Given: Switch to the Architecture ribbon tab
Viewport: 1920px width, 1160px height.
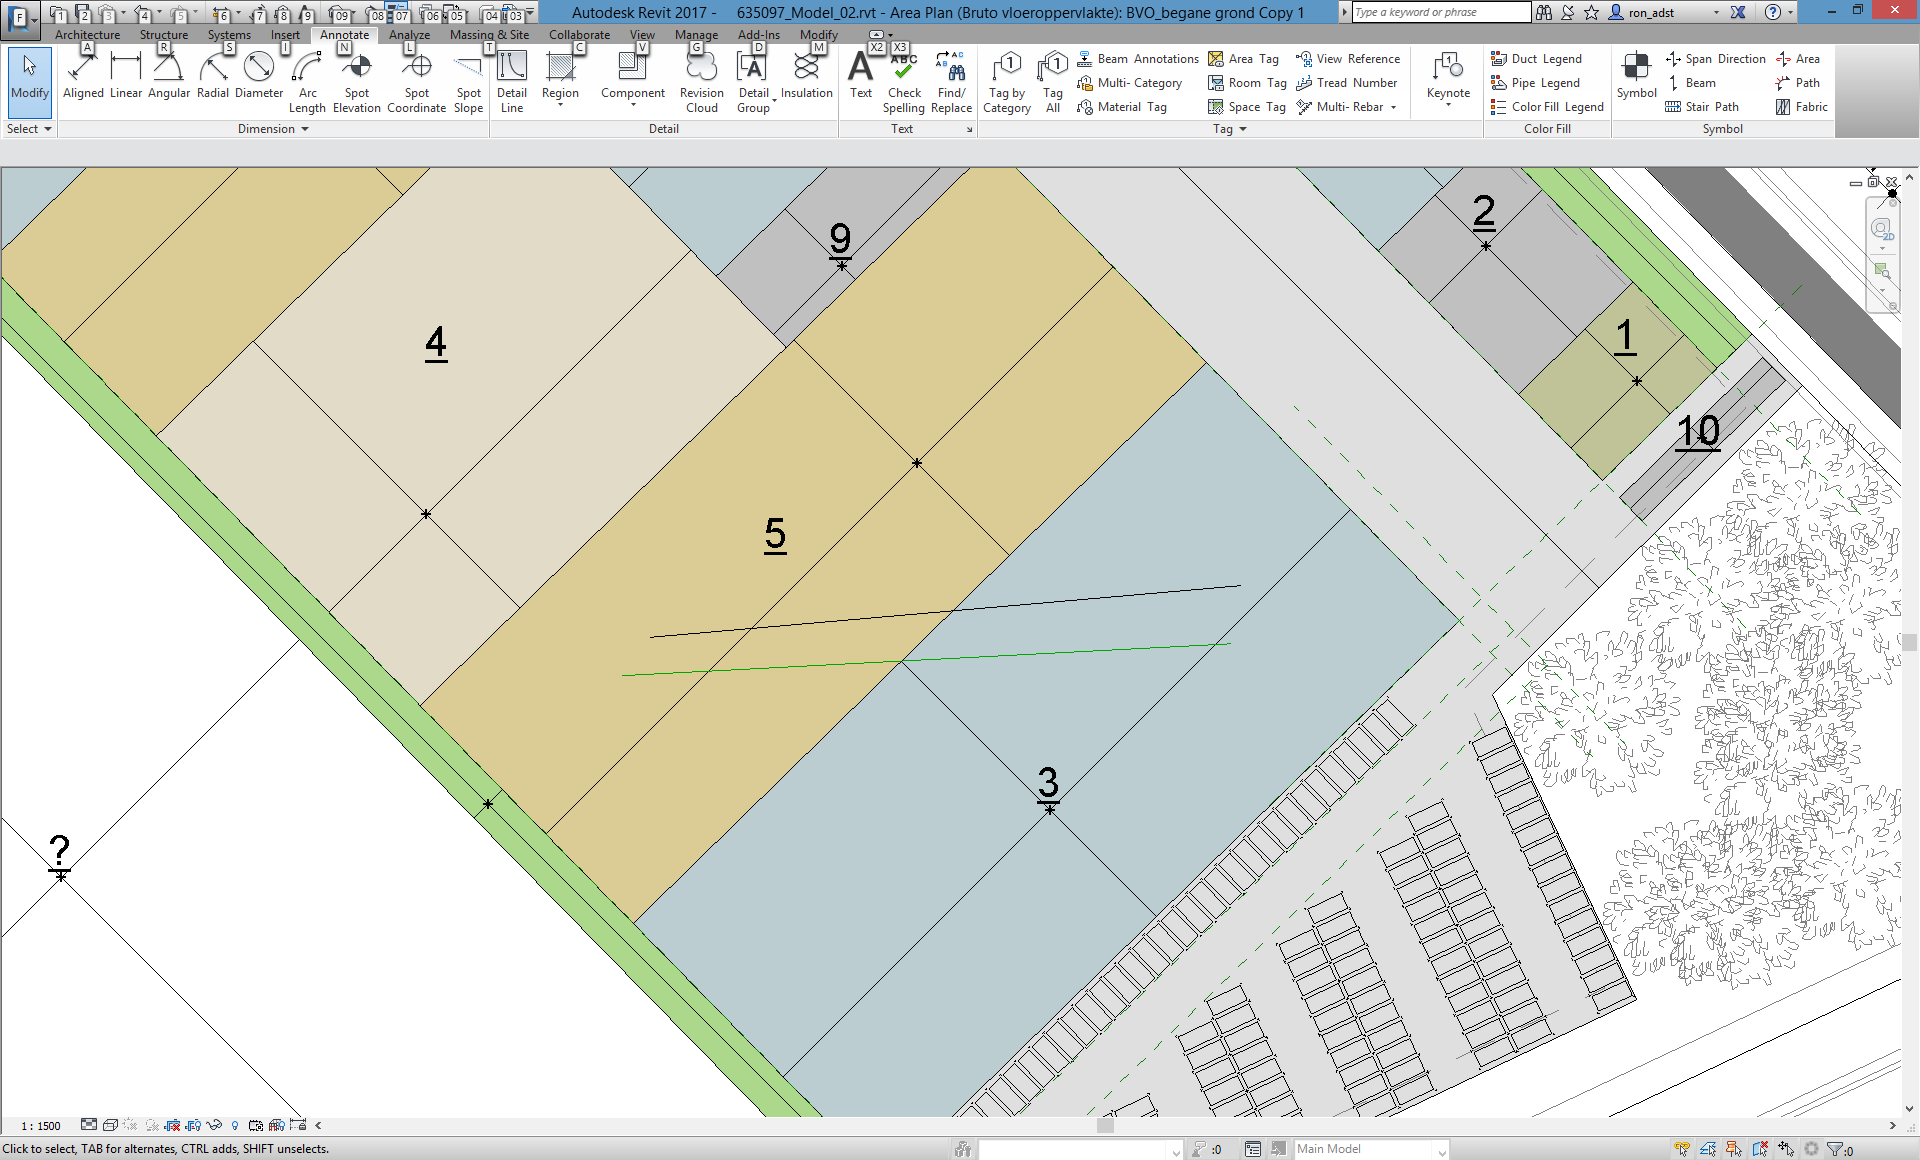Looking at the screenshot, I should (87, 35).
